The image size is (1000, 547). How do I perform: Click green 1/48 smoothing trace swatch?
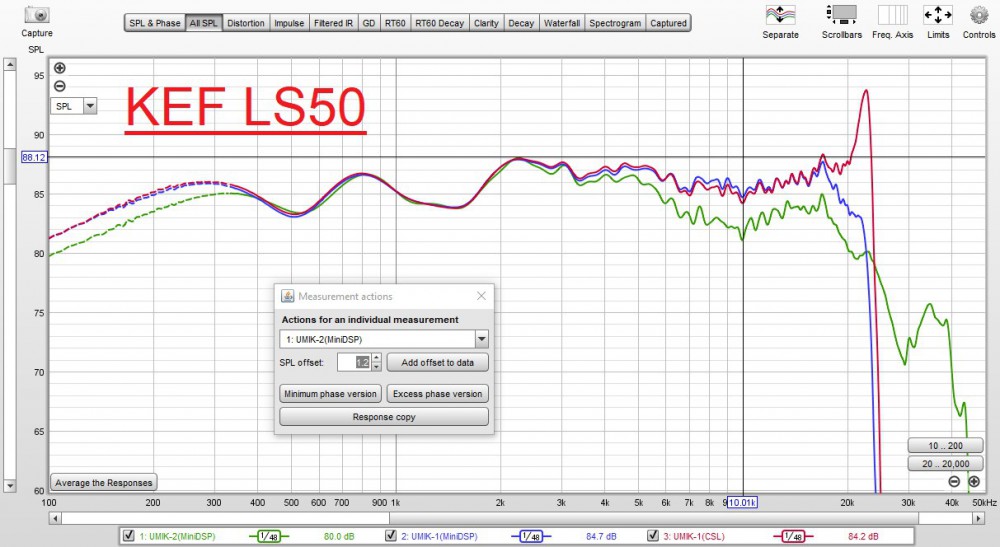pos(268,536)
